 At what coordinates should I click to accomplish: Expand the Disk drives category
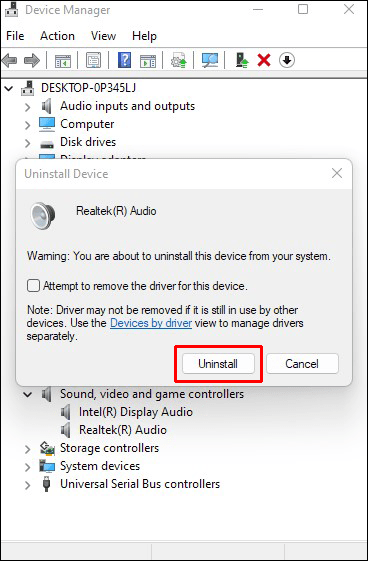28,143
